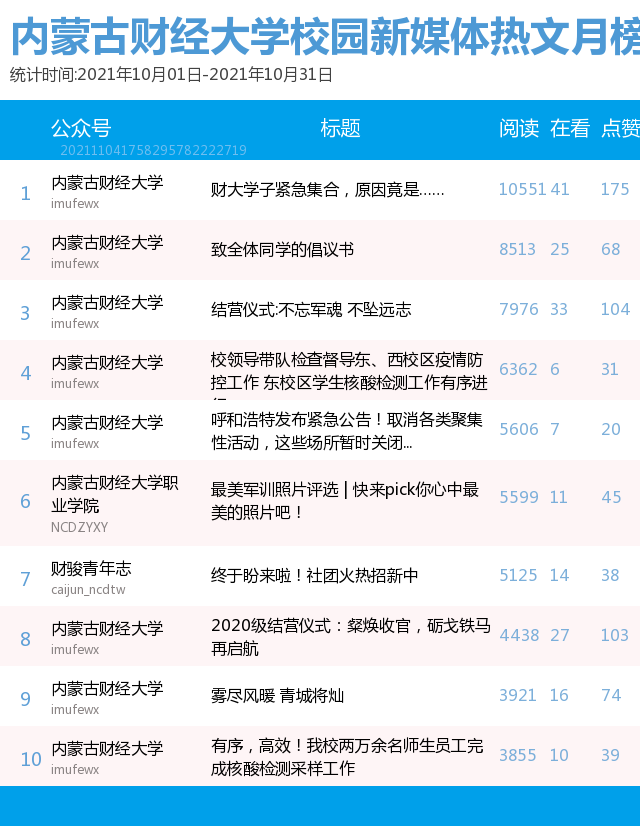Click title 财大学子紧急集合，原因竟是……
This screenshot has width=640, height=826.
(328, 189)
